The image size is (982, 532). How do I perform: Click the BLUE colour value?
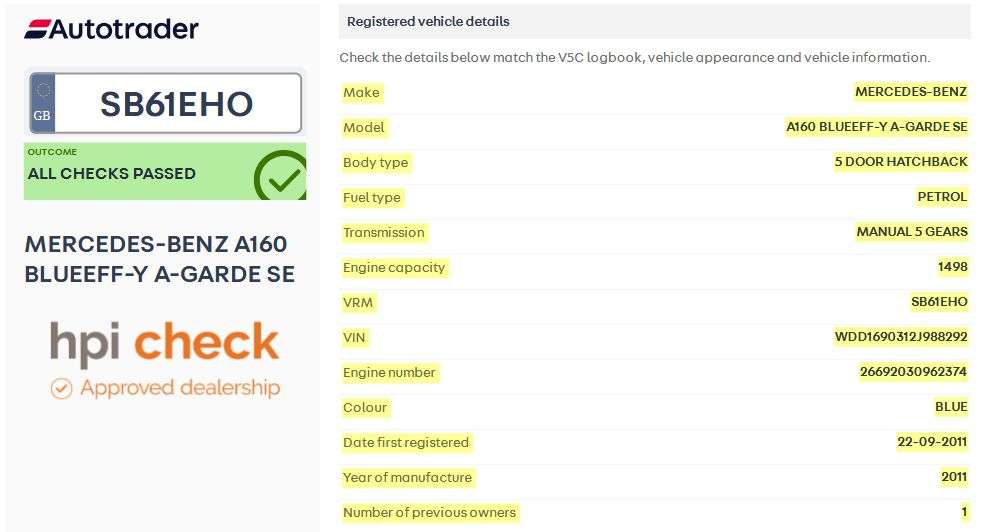point(951,407)
